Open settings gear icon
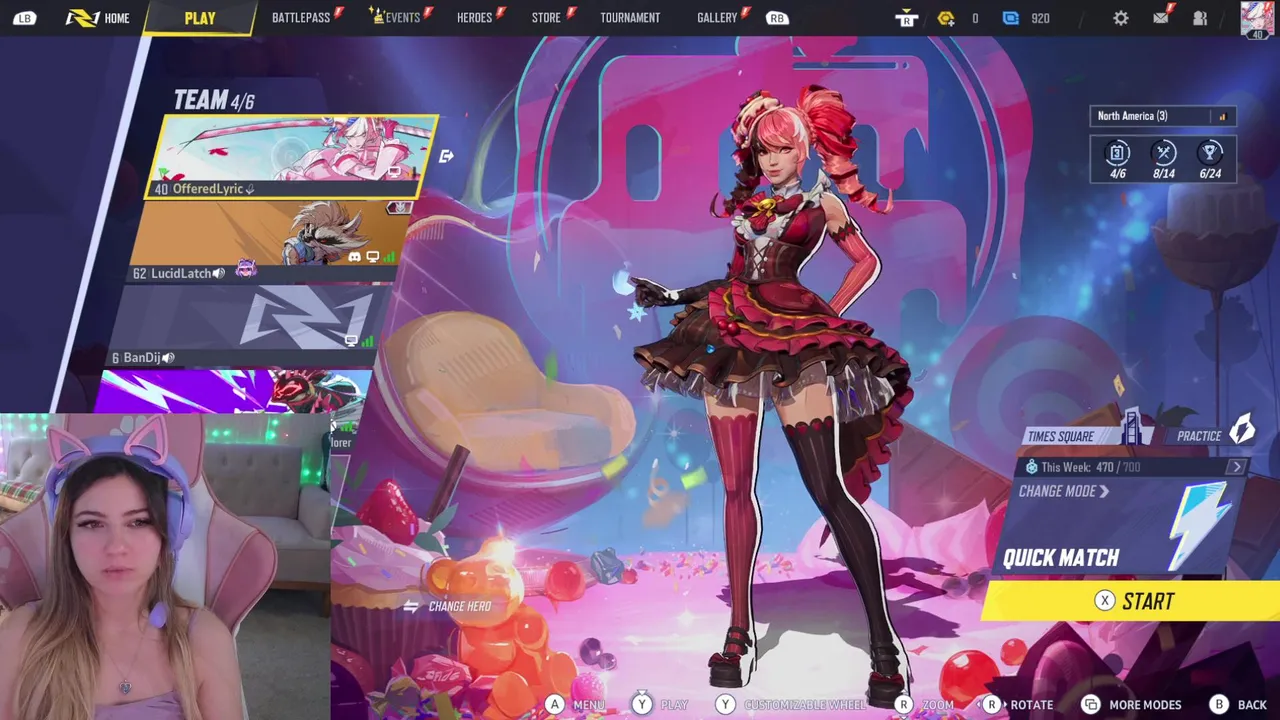1280x720 pixels. (1121, 18)
